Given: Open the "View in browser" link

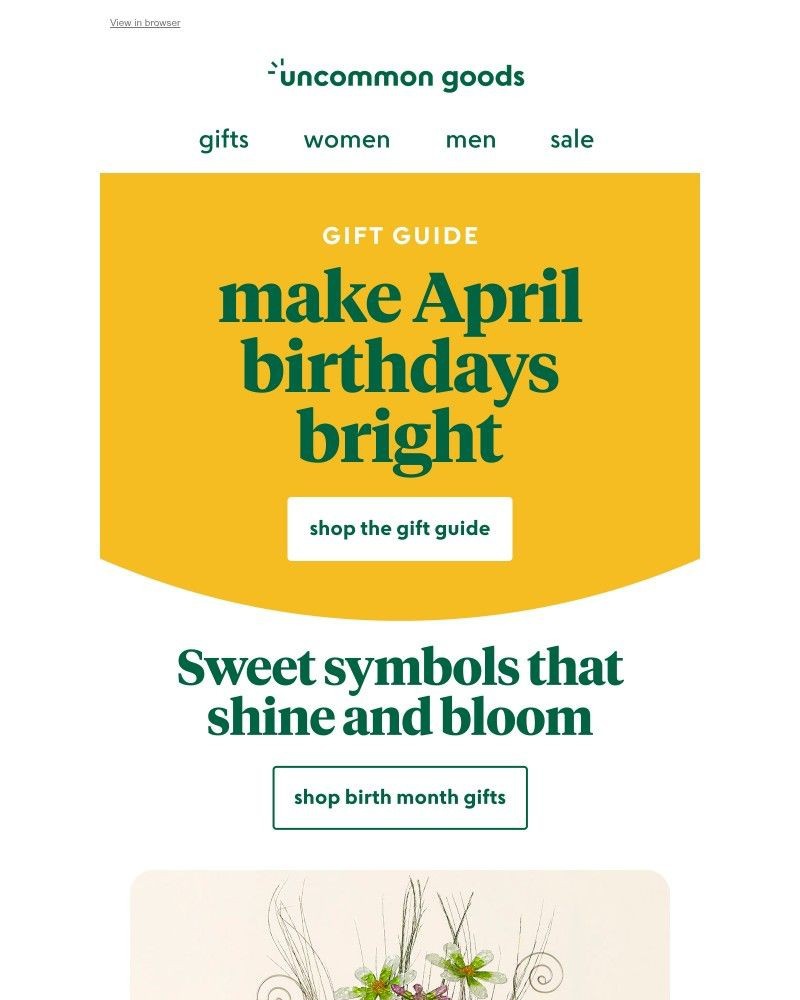Looking at the screenshot, I should click(144, 22).
